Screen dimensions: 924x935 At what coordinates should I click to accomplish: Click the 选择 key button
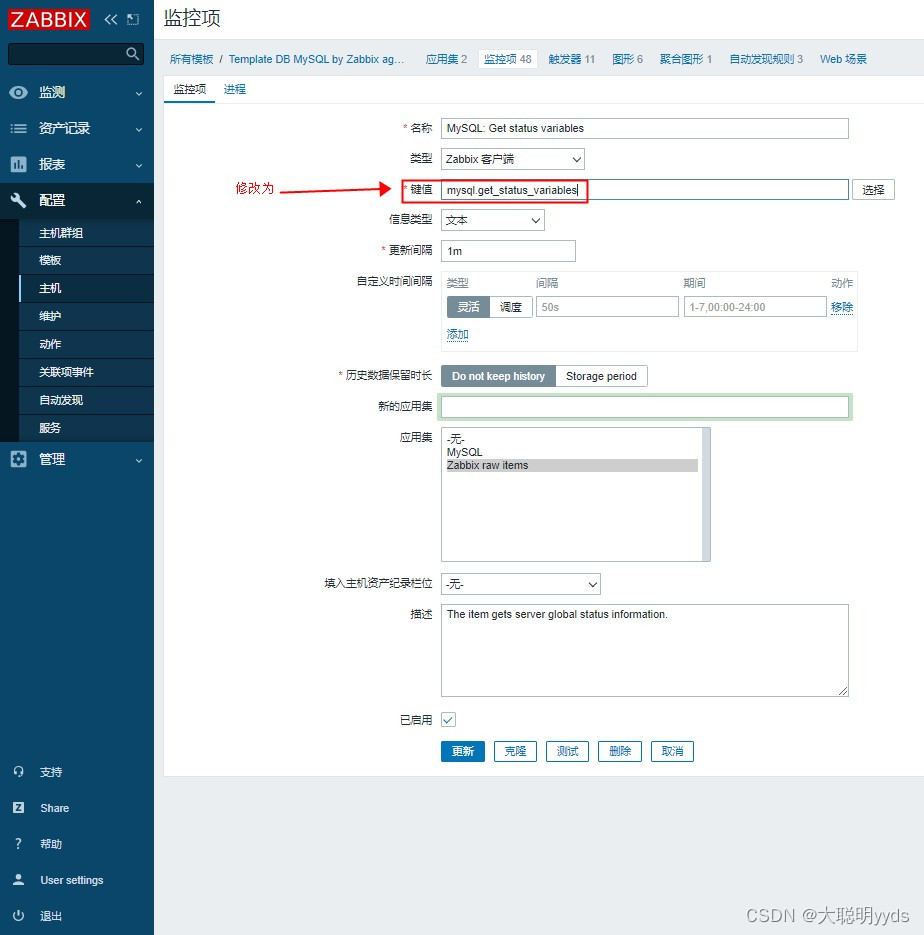click(x=873, y=190)
